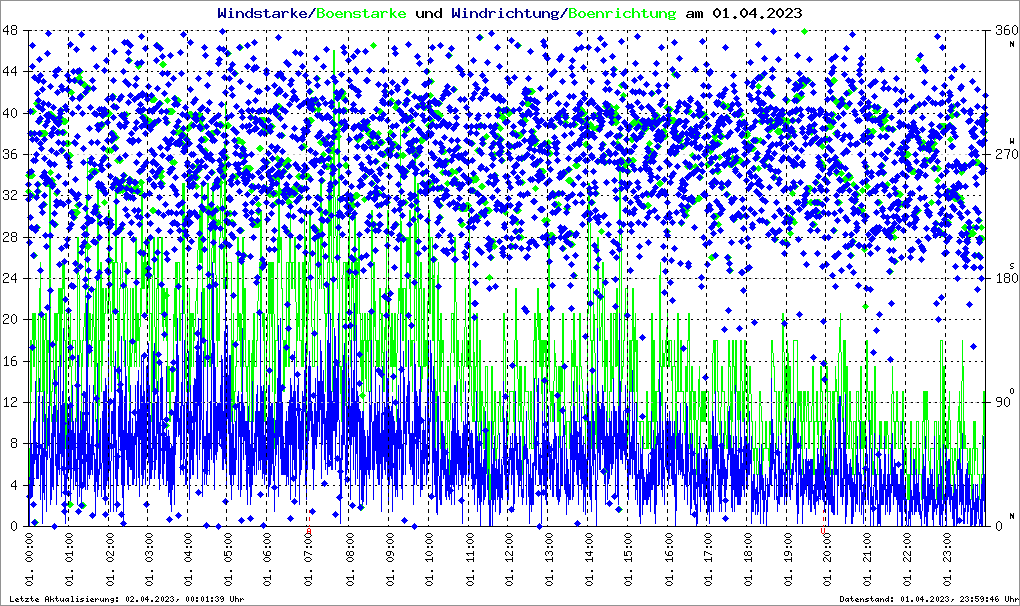Viewport: 1020px width, 606px height.
Task: Select the green 'Boenrichtung' title label
Action: pos(622,13)
